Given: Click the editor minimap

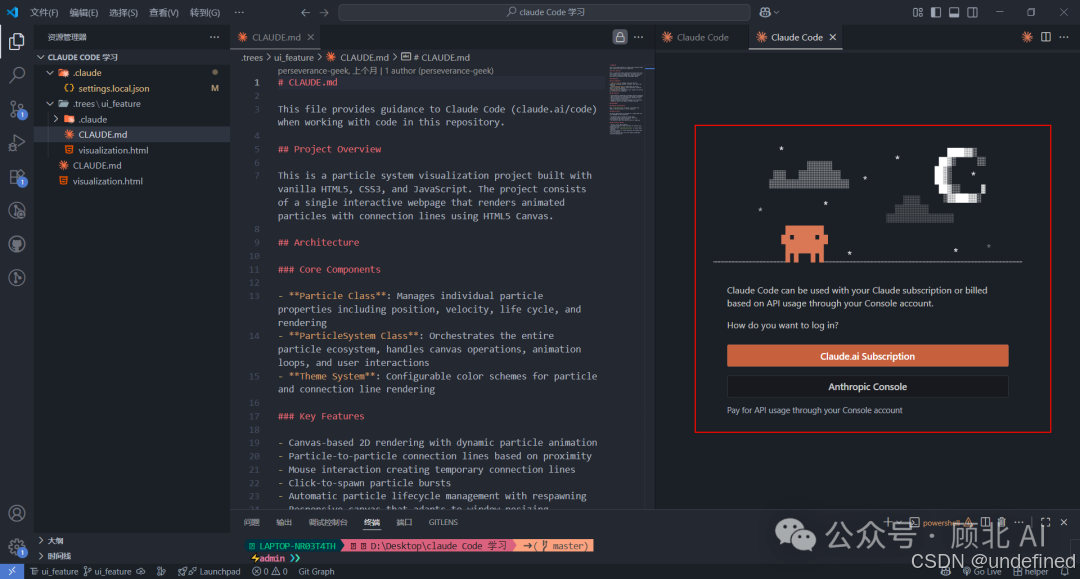Looking at the screenshot, I should [x=625, y=100].
